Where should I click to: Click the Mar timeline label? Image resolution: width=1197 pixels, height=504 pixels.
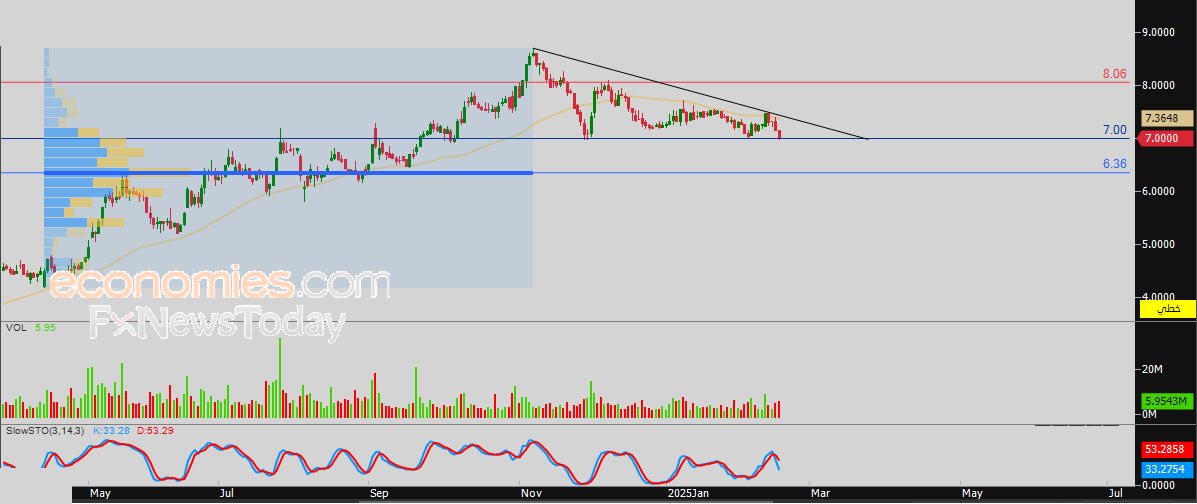821,494
